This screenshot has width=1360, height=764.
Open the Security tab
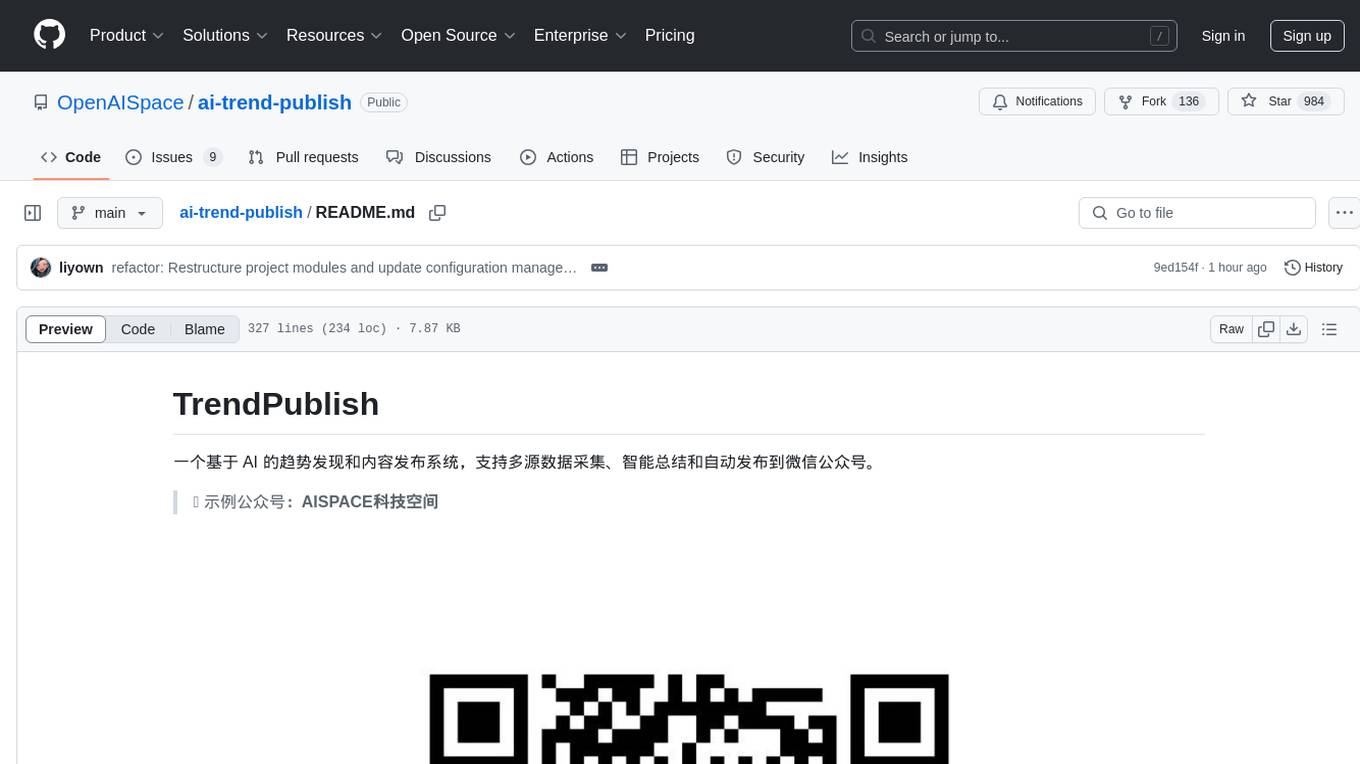(x=765, y=157)
